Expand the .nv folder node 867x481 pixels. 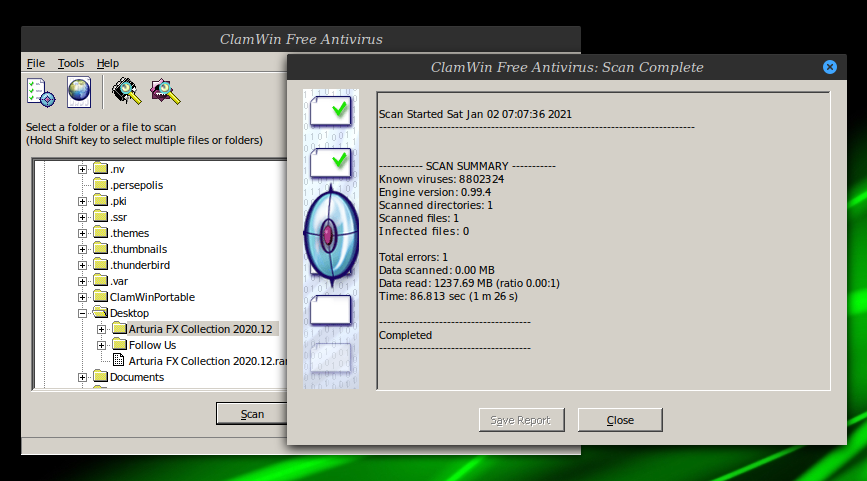point(82,169)
